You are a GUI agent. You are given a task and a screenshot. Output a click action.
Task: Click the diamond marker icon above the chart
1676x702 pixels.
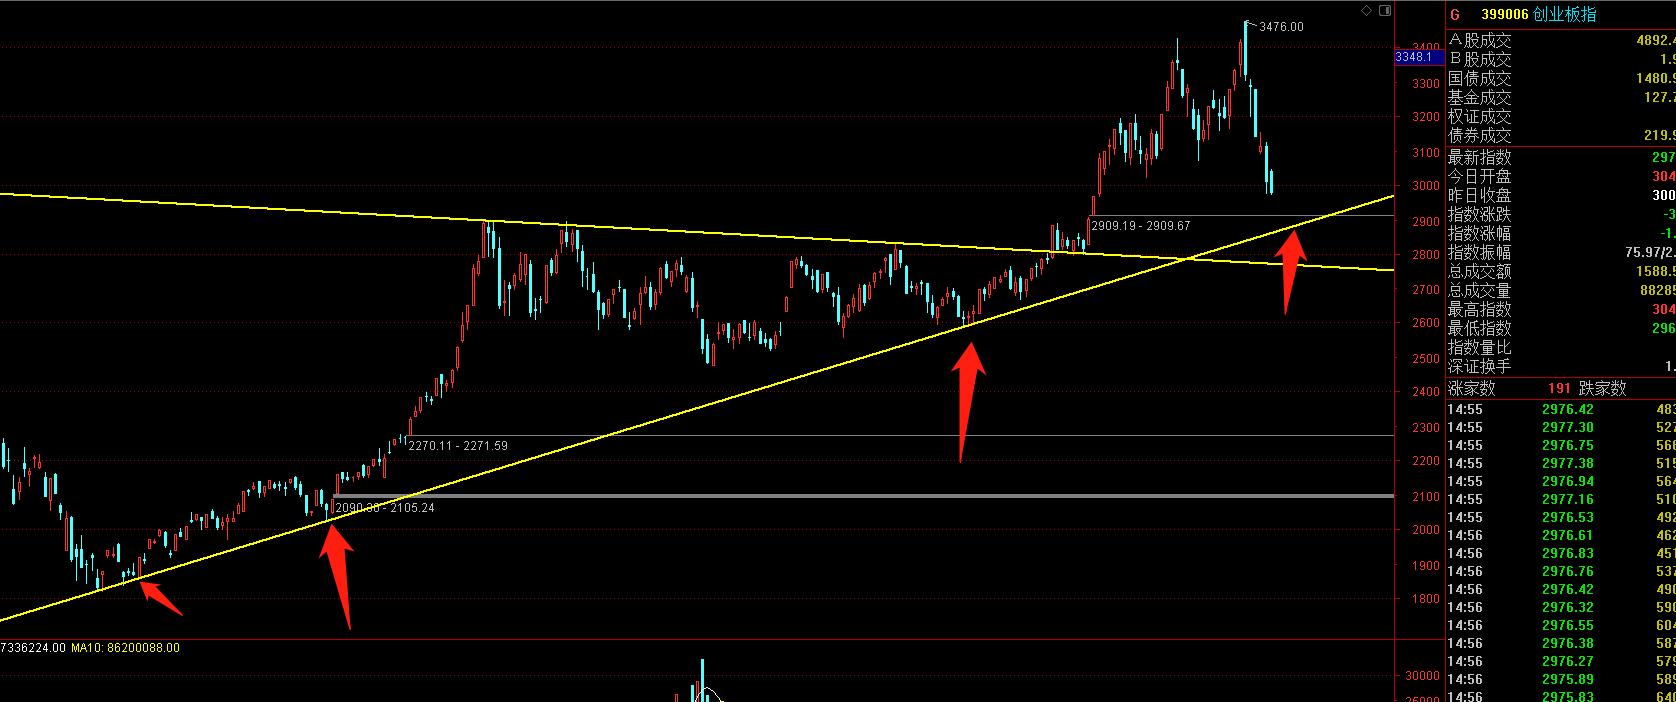tap(1367, 10)
